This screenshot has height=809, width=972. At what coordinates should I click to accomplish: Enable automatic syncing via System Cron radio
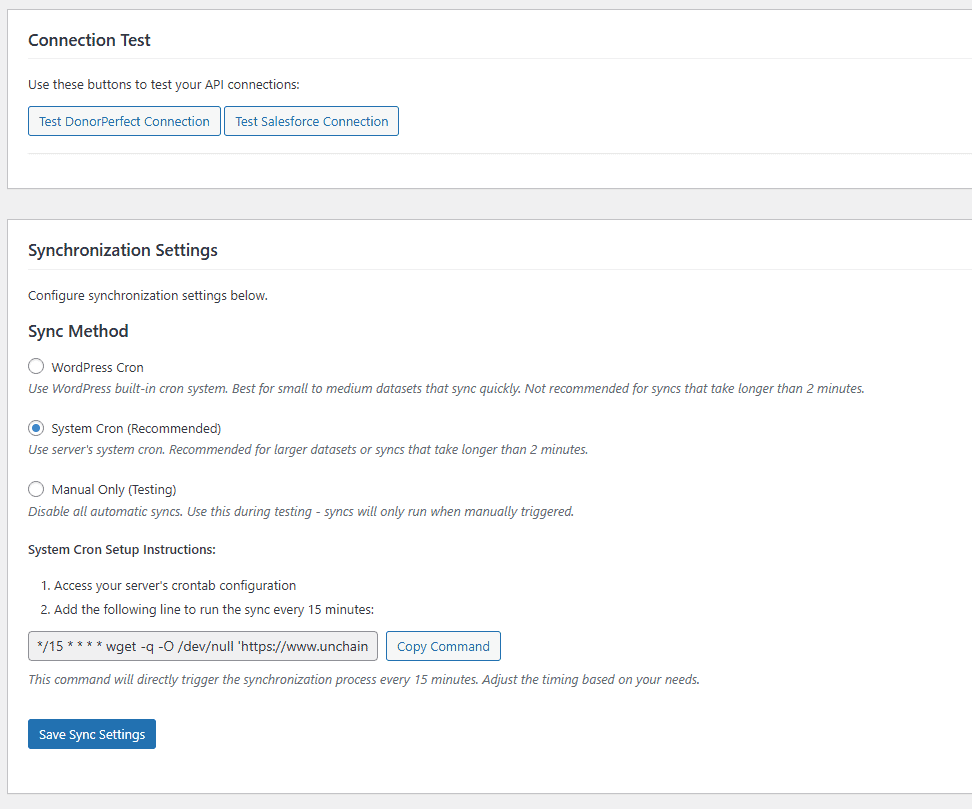coord(36,428)
